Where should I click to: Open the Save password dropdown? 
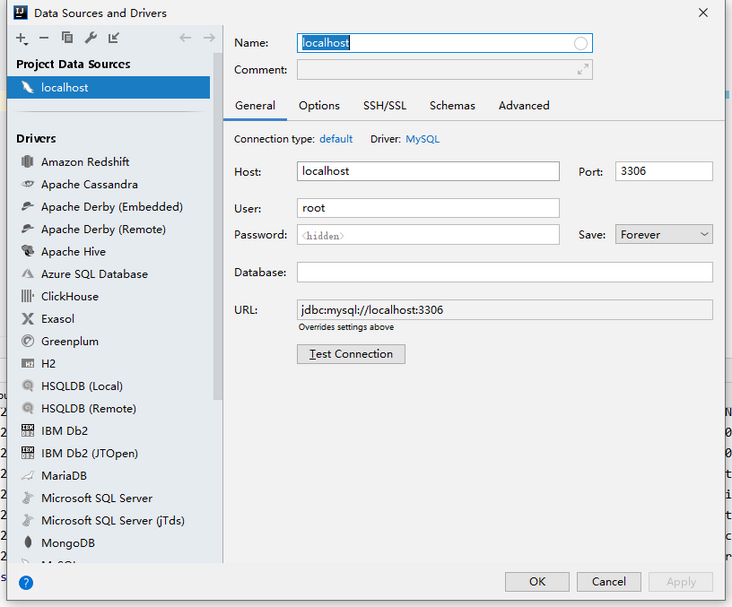[x=664, y=234]
